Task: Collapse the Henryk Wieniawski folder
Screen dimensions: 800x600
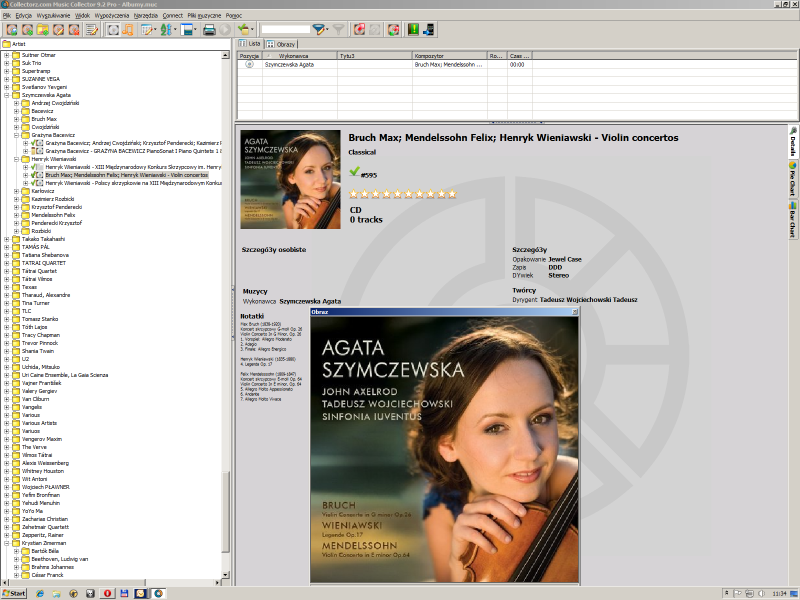Action: point(16,159)
